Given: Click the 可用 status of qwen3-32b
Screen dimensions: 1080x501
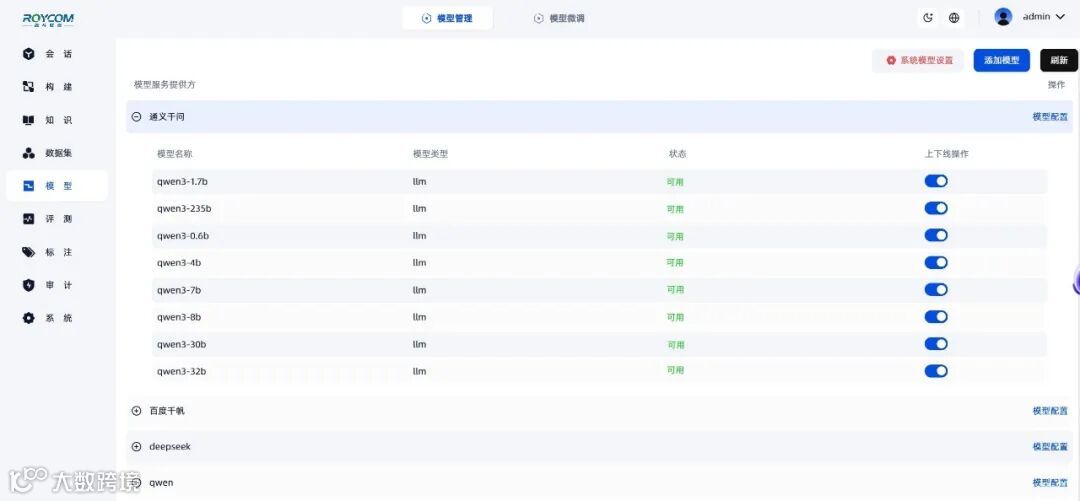Looking at the screenshot, I should coord(675,371).
